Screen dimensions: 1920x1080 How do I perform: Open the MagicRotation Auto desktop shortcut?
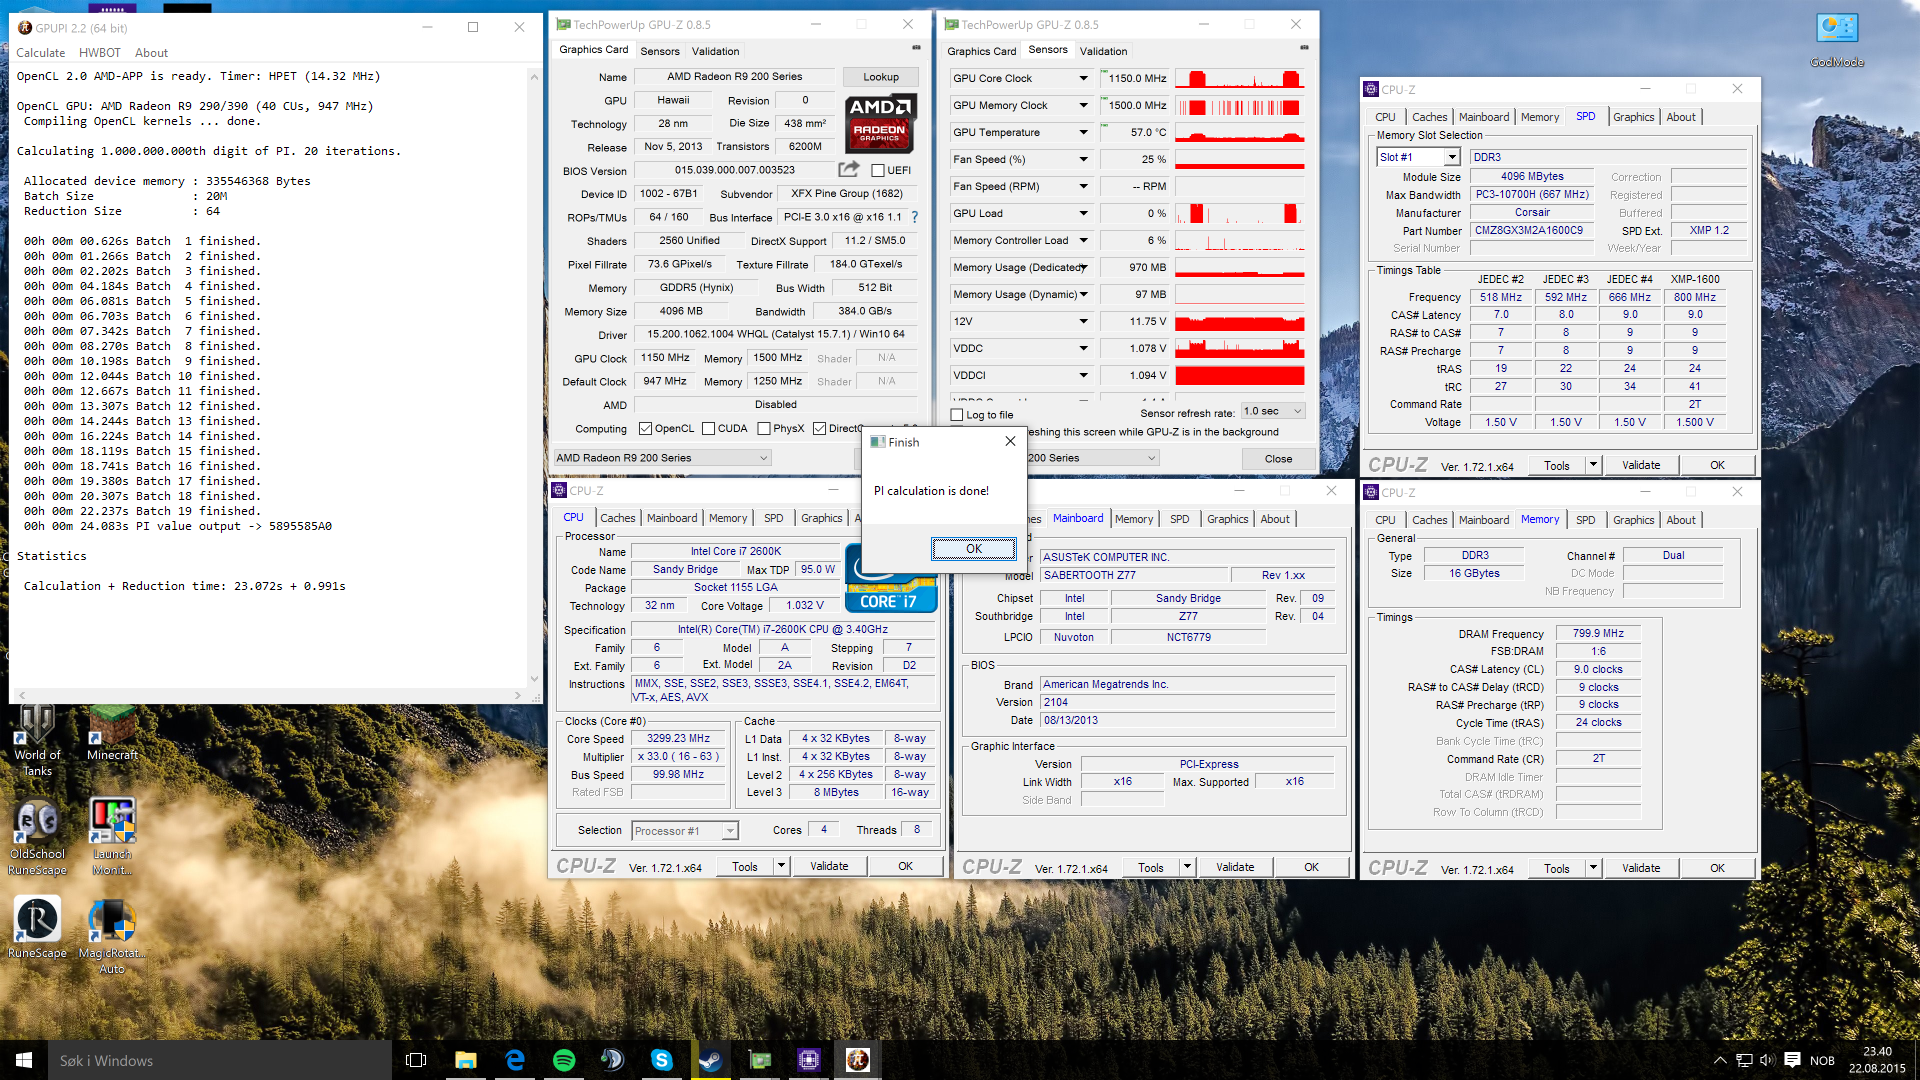click(112, 936)
